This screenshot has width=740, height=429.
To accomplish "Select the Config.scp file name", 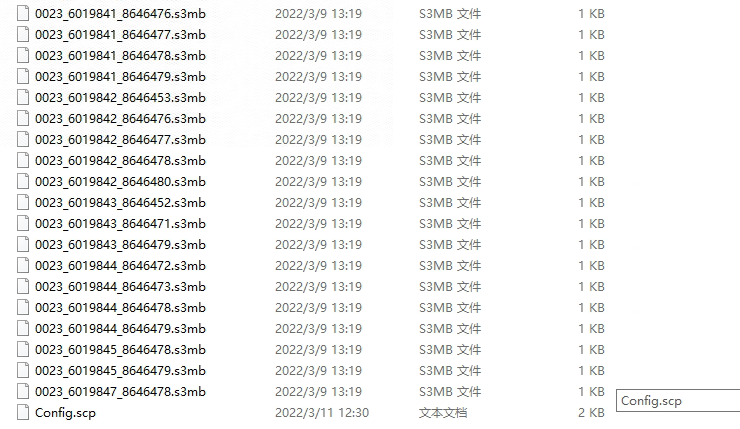I will coord(65,413).
